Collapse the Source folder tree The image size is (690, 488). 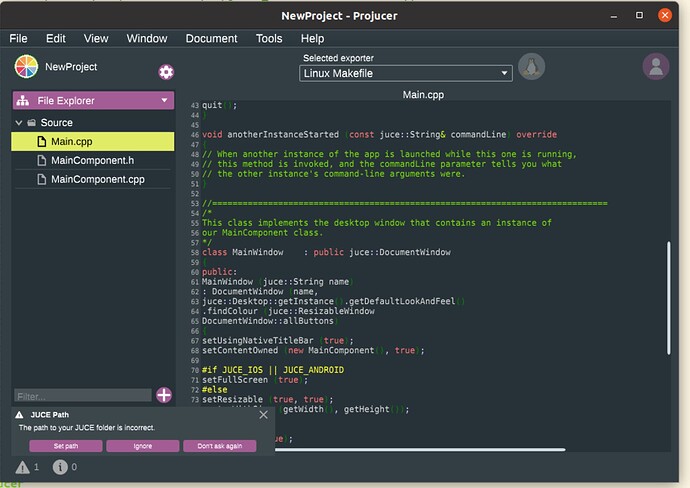click(19, 123)
